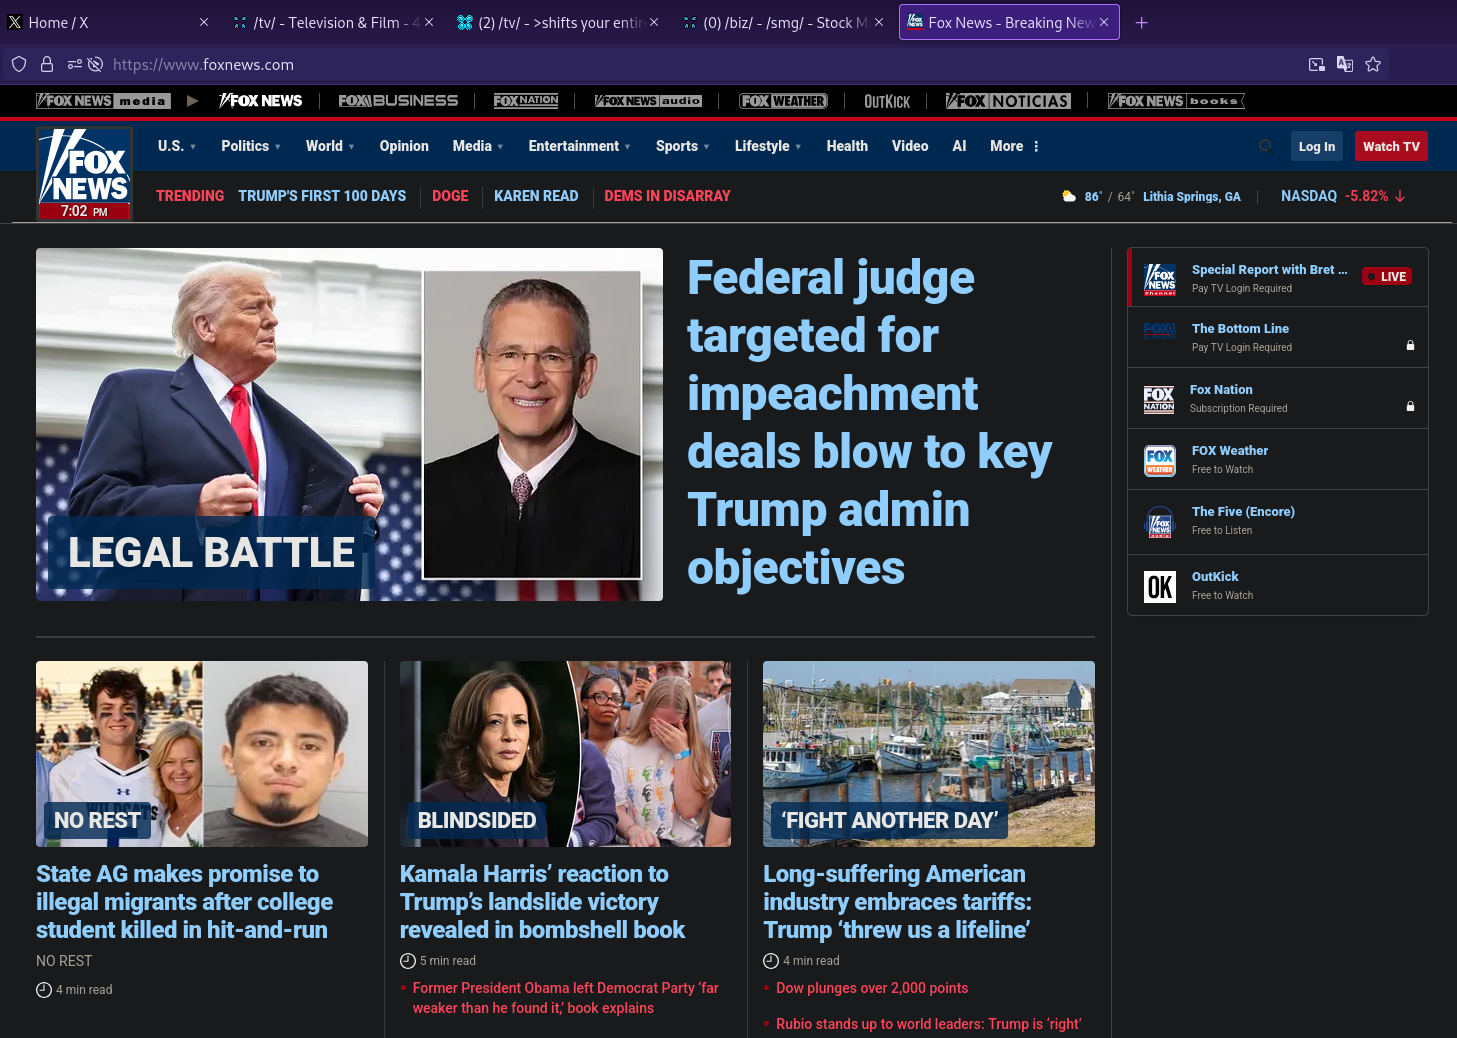
Task: Open the Fox News Media network logo
Action: pos(103,101)
